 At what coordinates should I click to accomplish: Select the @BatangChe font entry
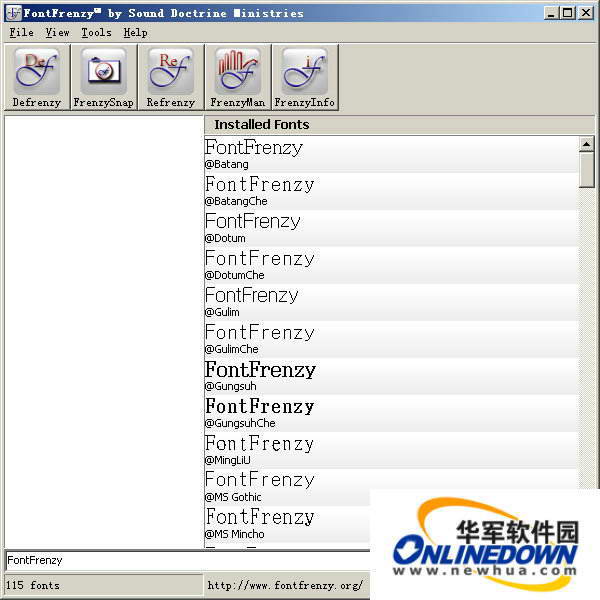point(391,191)
